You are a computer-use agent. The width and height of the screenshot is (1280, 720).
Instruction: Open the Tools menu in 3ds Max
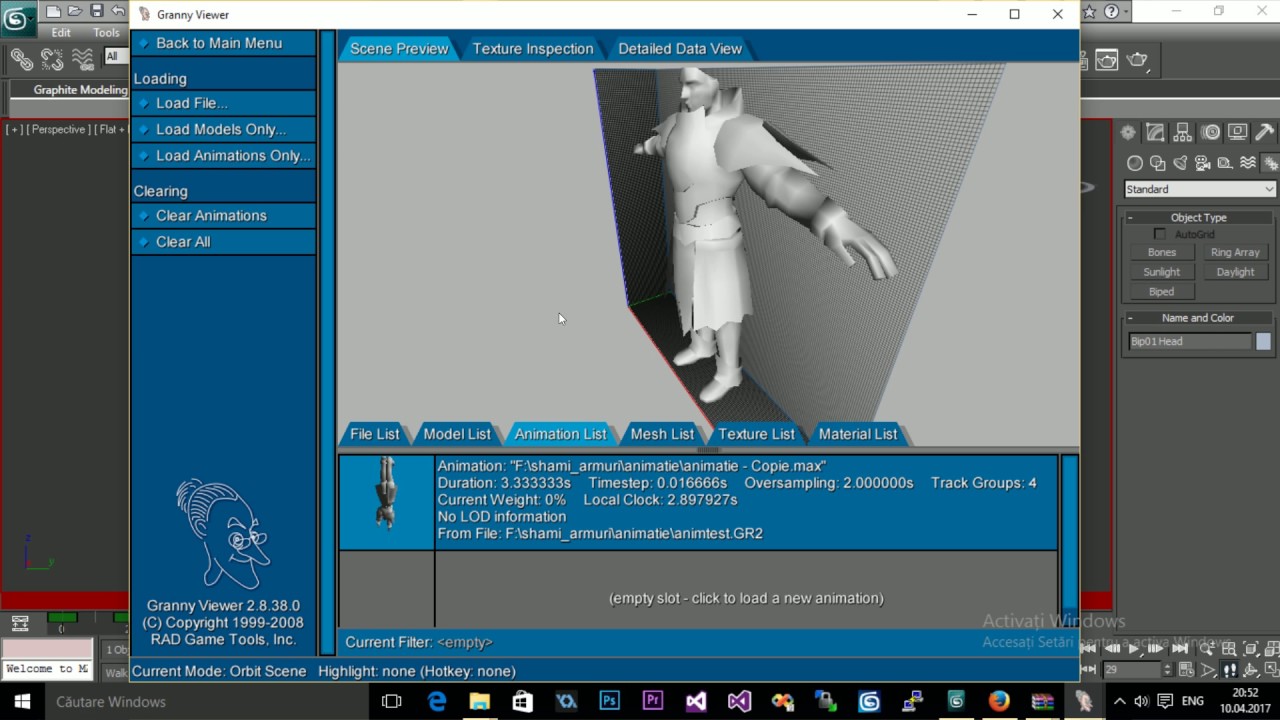[107, 33]
